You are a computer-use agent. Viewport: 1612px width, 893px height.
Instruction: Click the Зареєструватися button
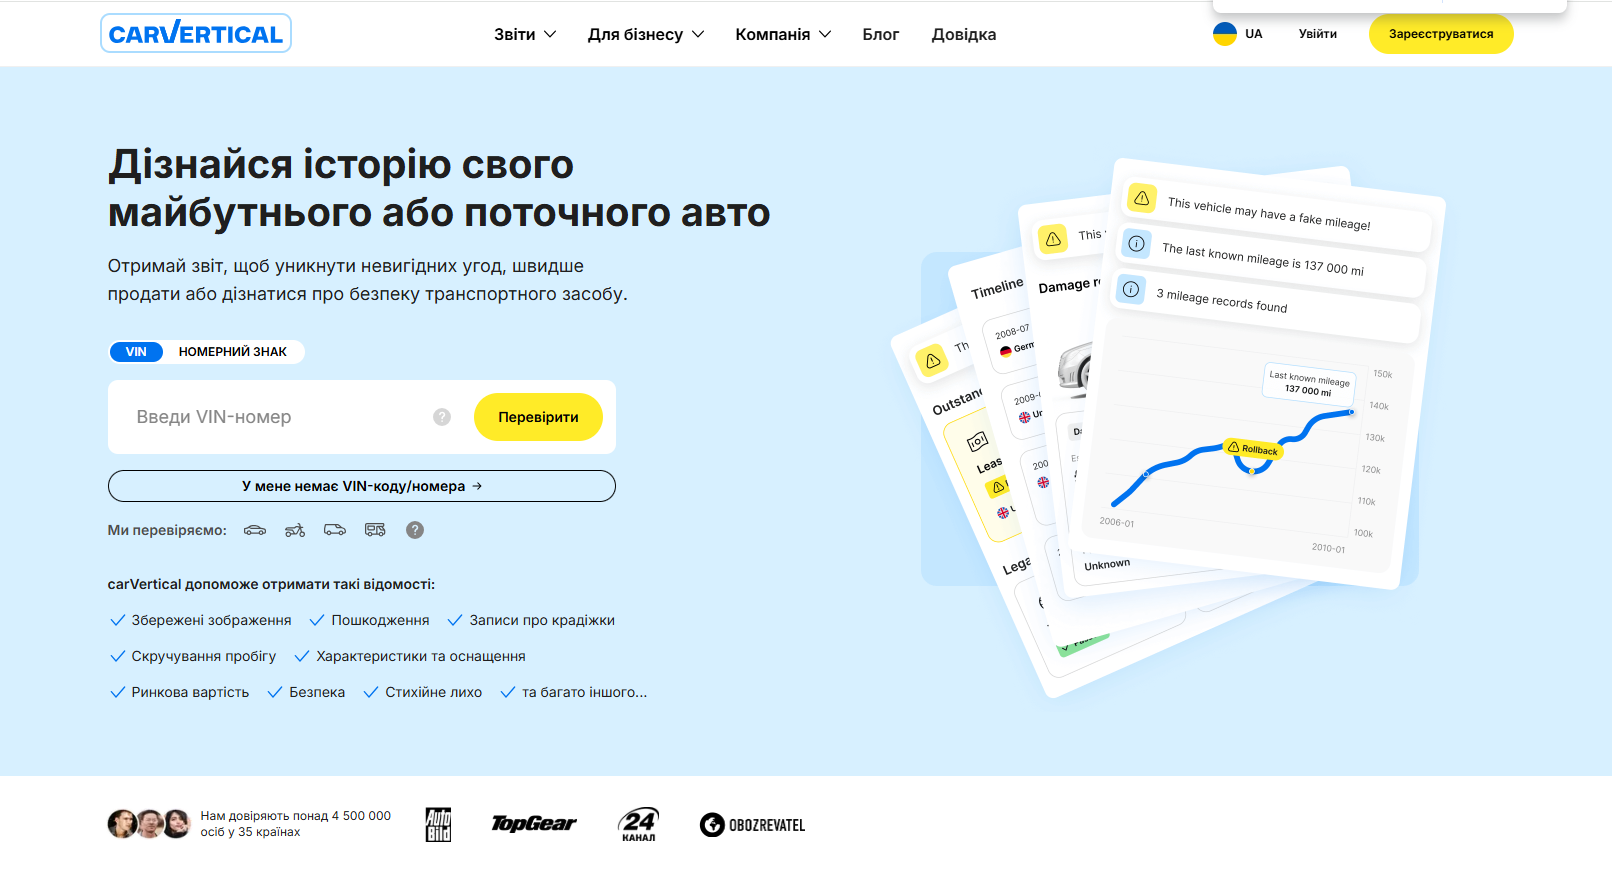click(x=1441, y=34)
